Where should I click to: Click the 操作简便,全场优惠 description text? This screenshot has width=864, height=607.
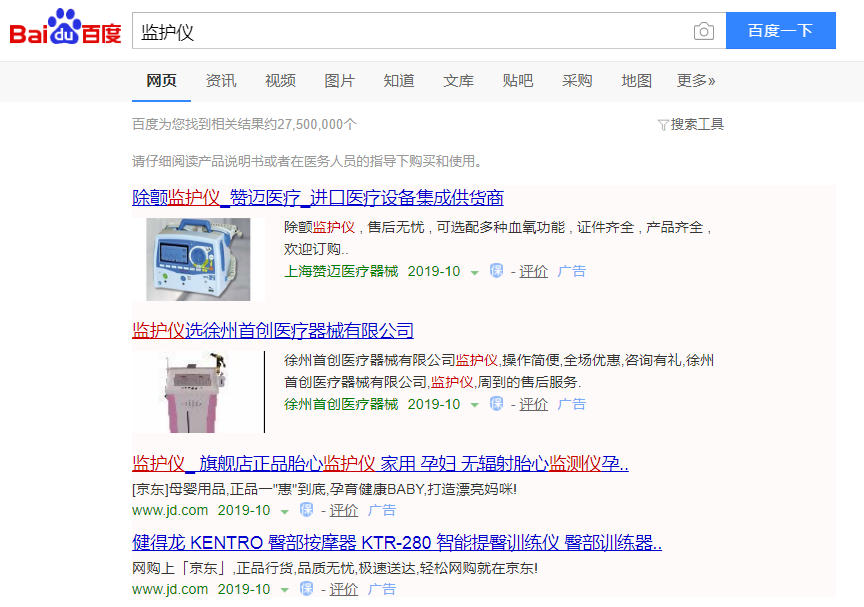click(499, 371)
